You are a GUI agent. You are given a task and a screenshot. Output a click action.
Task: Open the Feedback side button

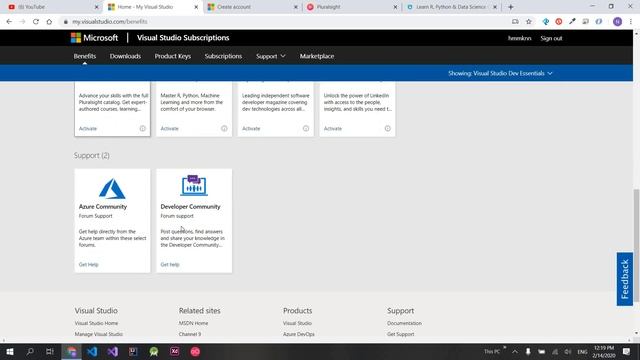tap(625, 279)
